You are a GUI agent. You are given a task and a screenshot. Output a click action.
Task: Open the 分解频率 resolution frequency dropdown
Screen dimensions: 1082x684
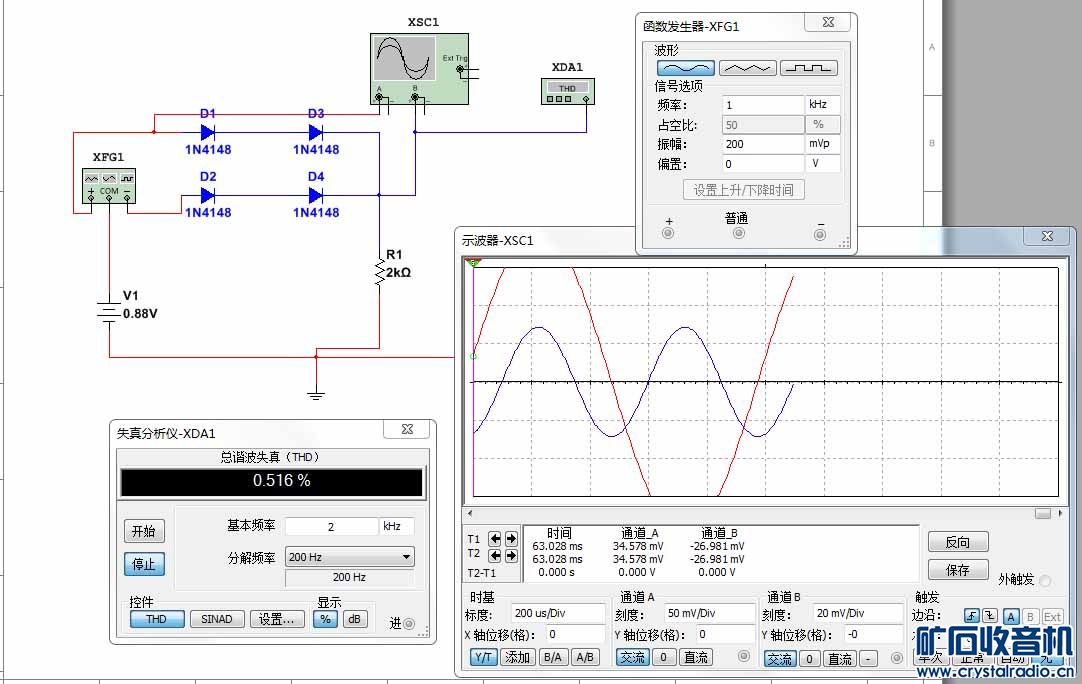[349, 557]
